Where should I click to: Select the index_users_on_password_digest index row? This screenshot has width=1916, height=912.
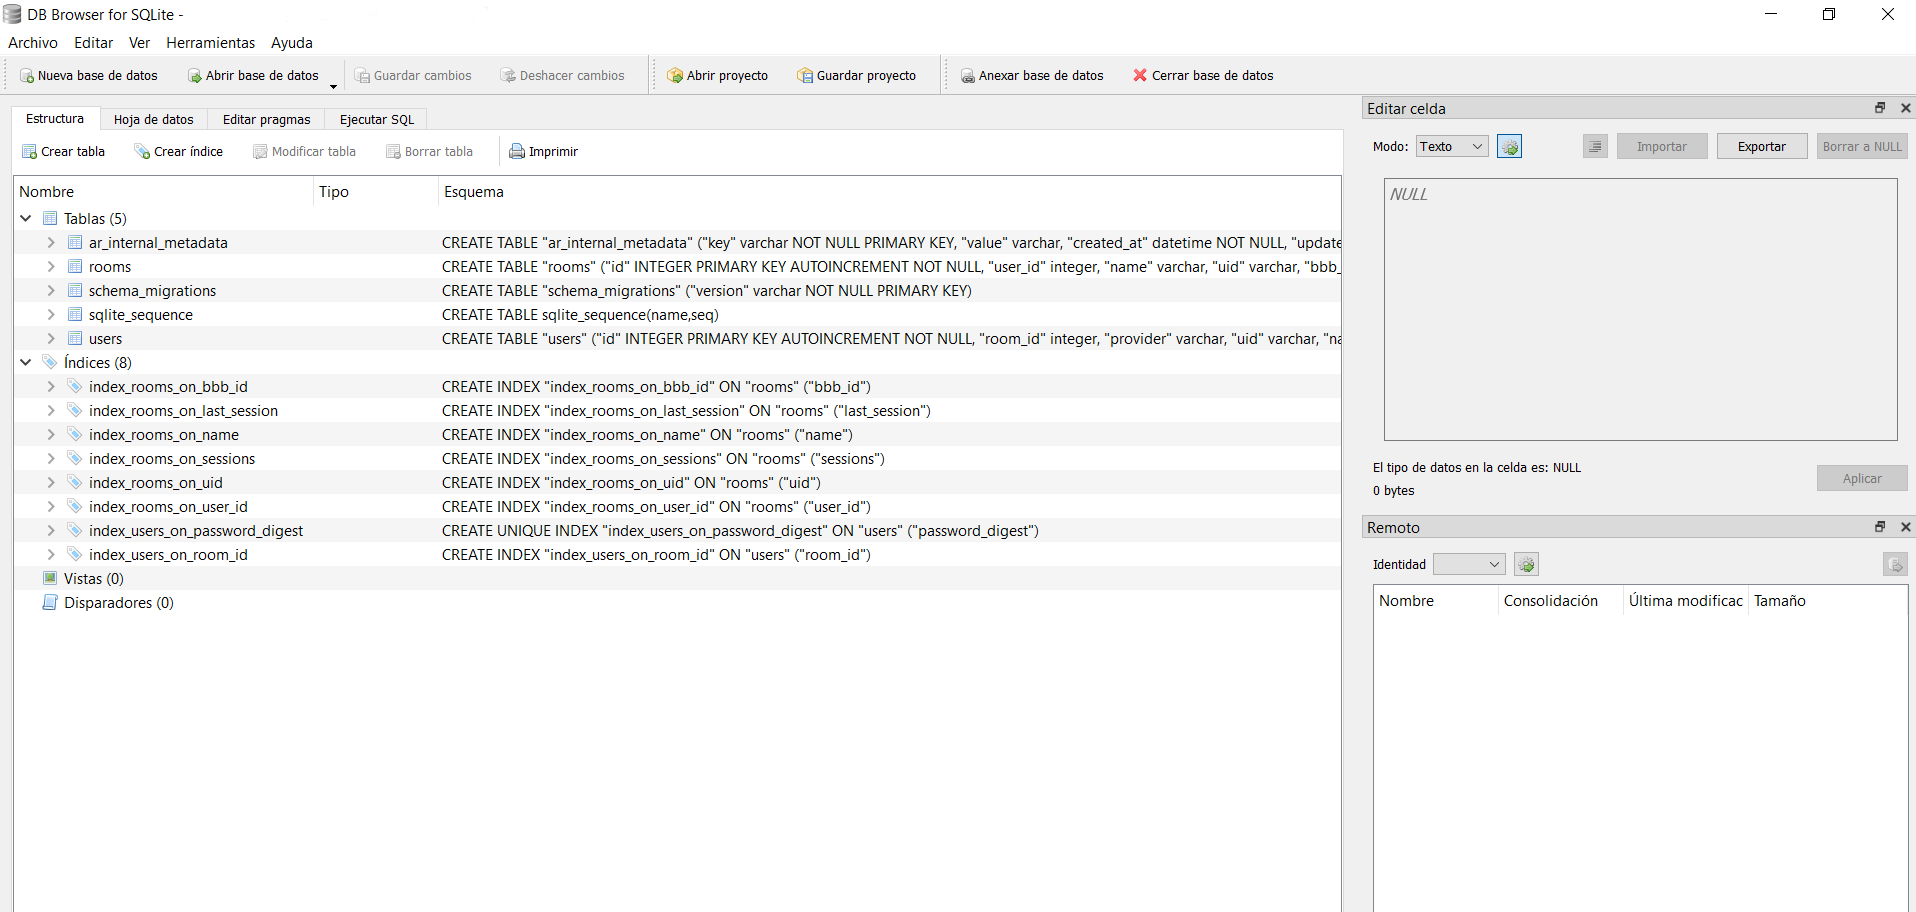(195, 531)
